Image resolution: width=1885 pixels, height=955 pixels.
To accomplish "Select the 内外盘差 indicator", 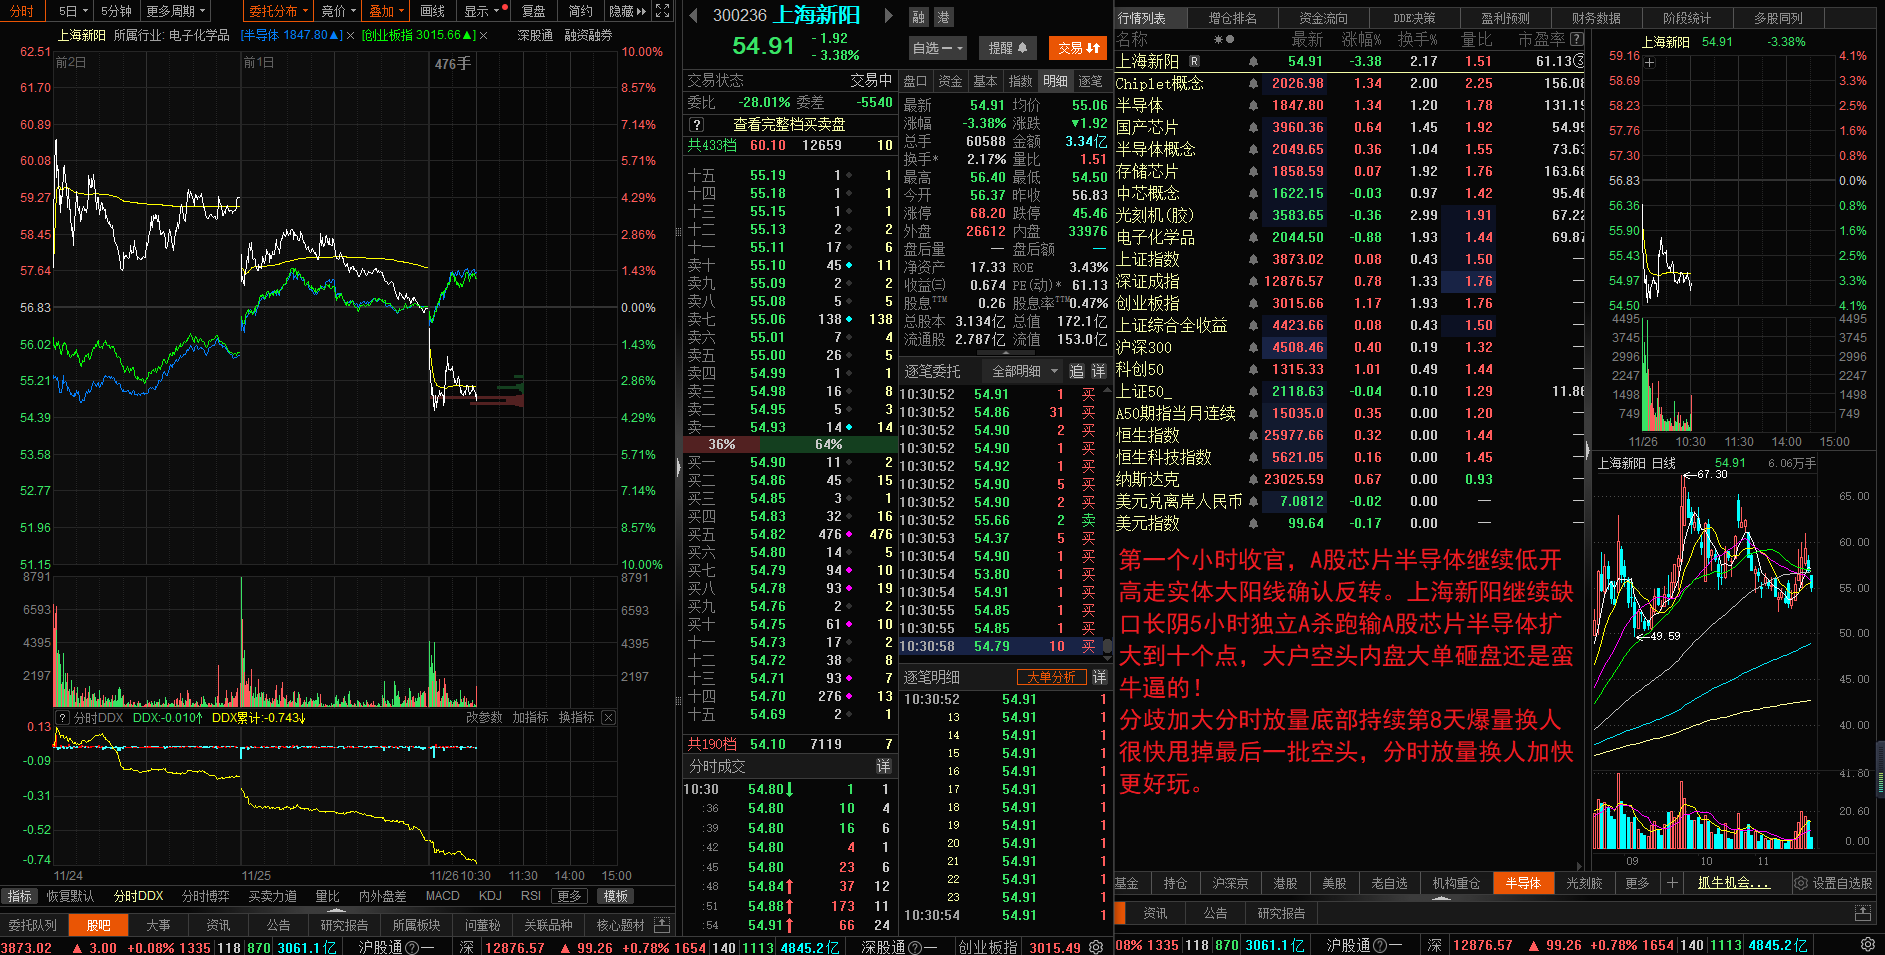I will pyautogui.click(x=382, y=896).
